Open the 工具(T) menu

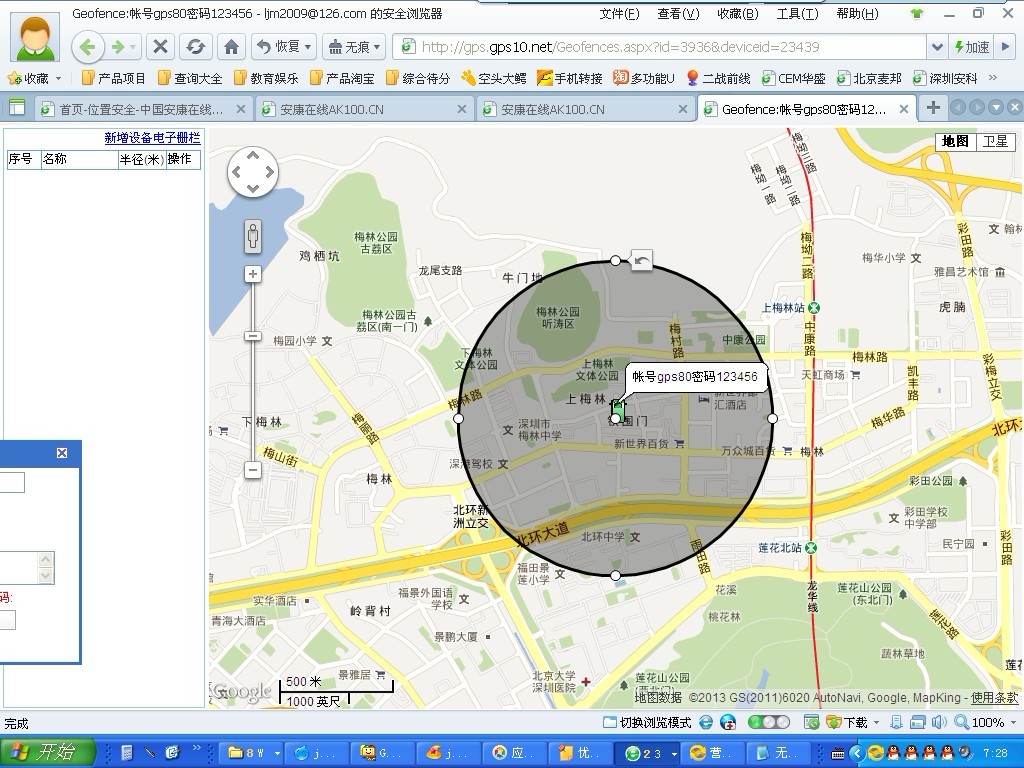pos(797,14)
